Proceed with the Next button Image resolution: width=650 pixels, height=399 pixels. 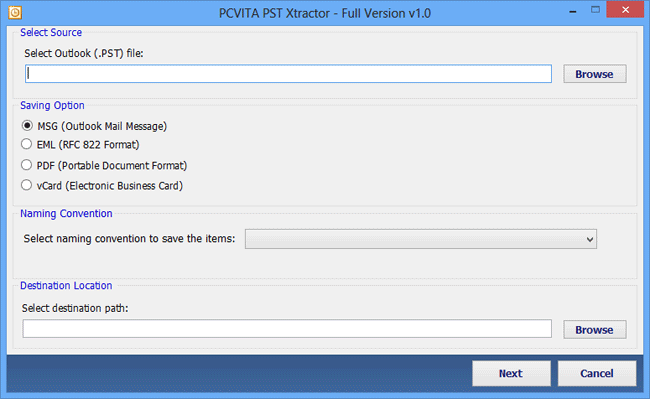pyautogui.click(x=511, y=373)
